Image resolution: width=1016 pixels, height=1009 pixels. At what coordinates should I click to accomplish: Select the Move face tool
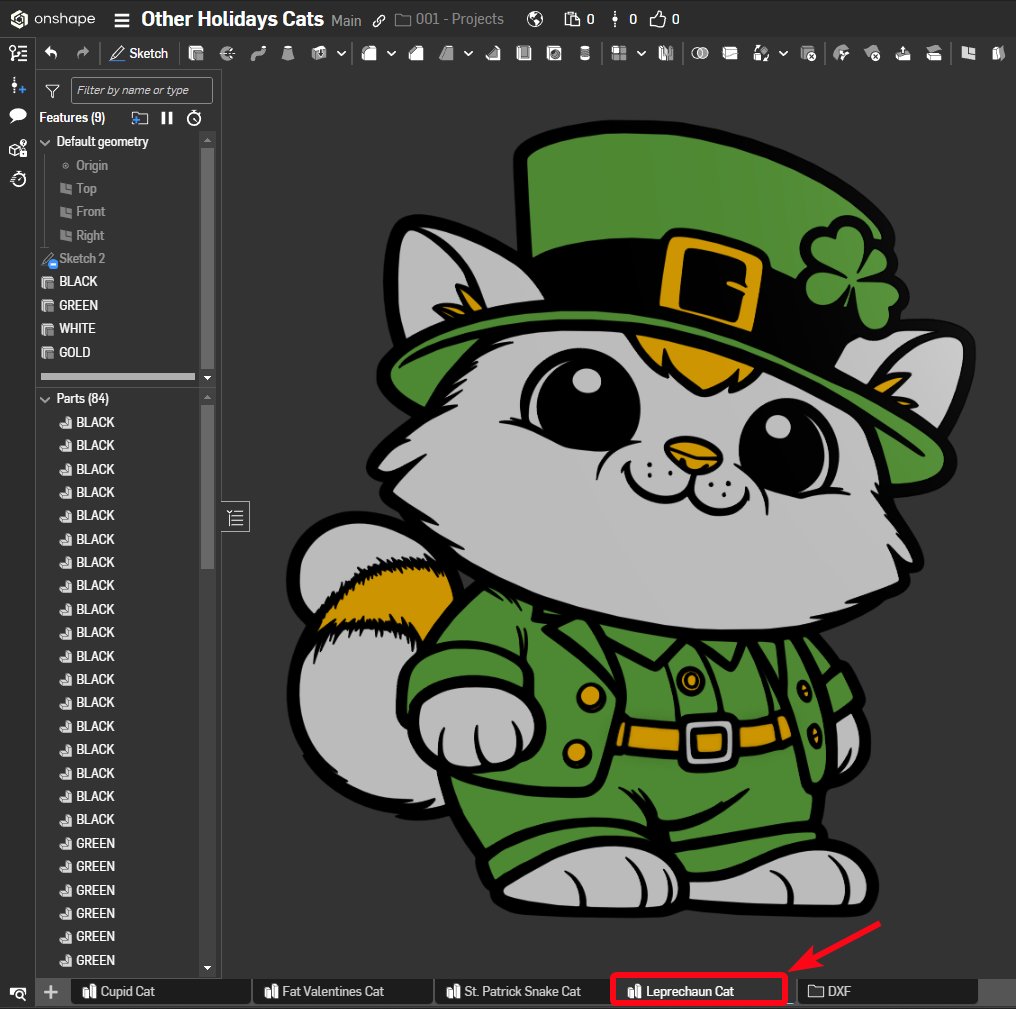(x=903, y=53)
